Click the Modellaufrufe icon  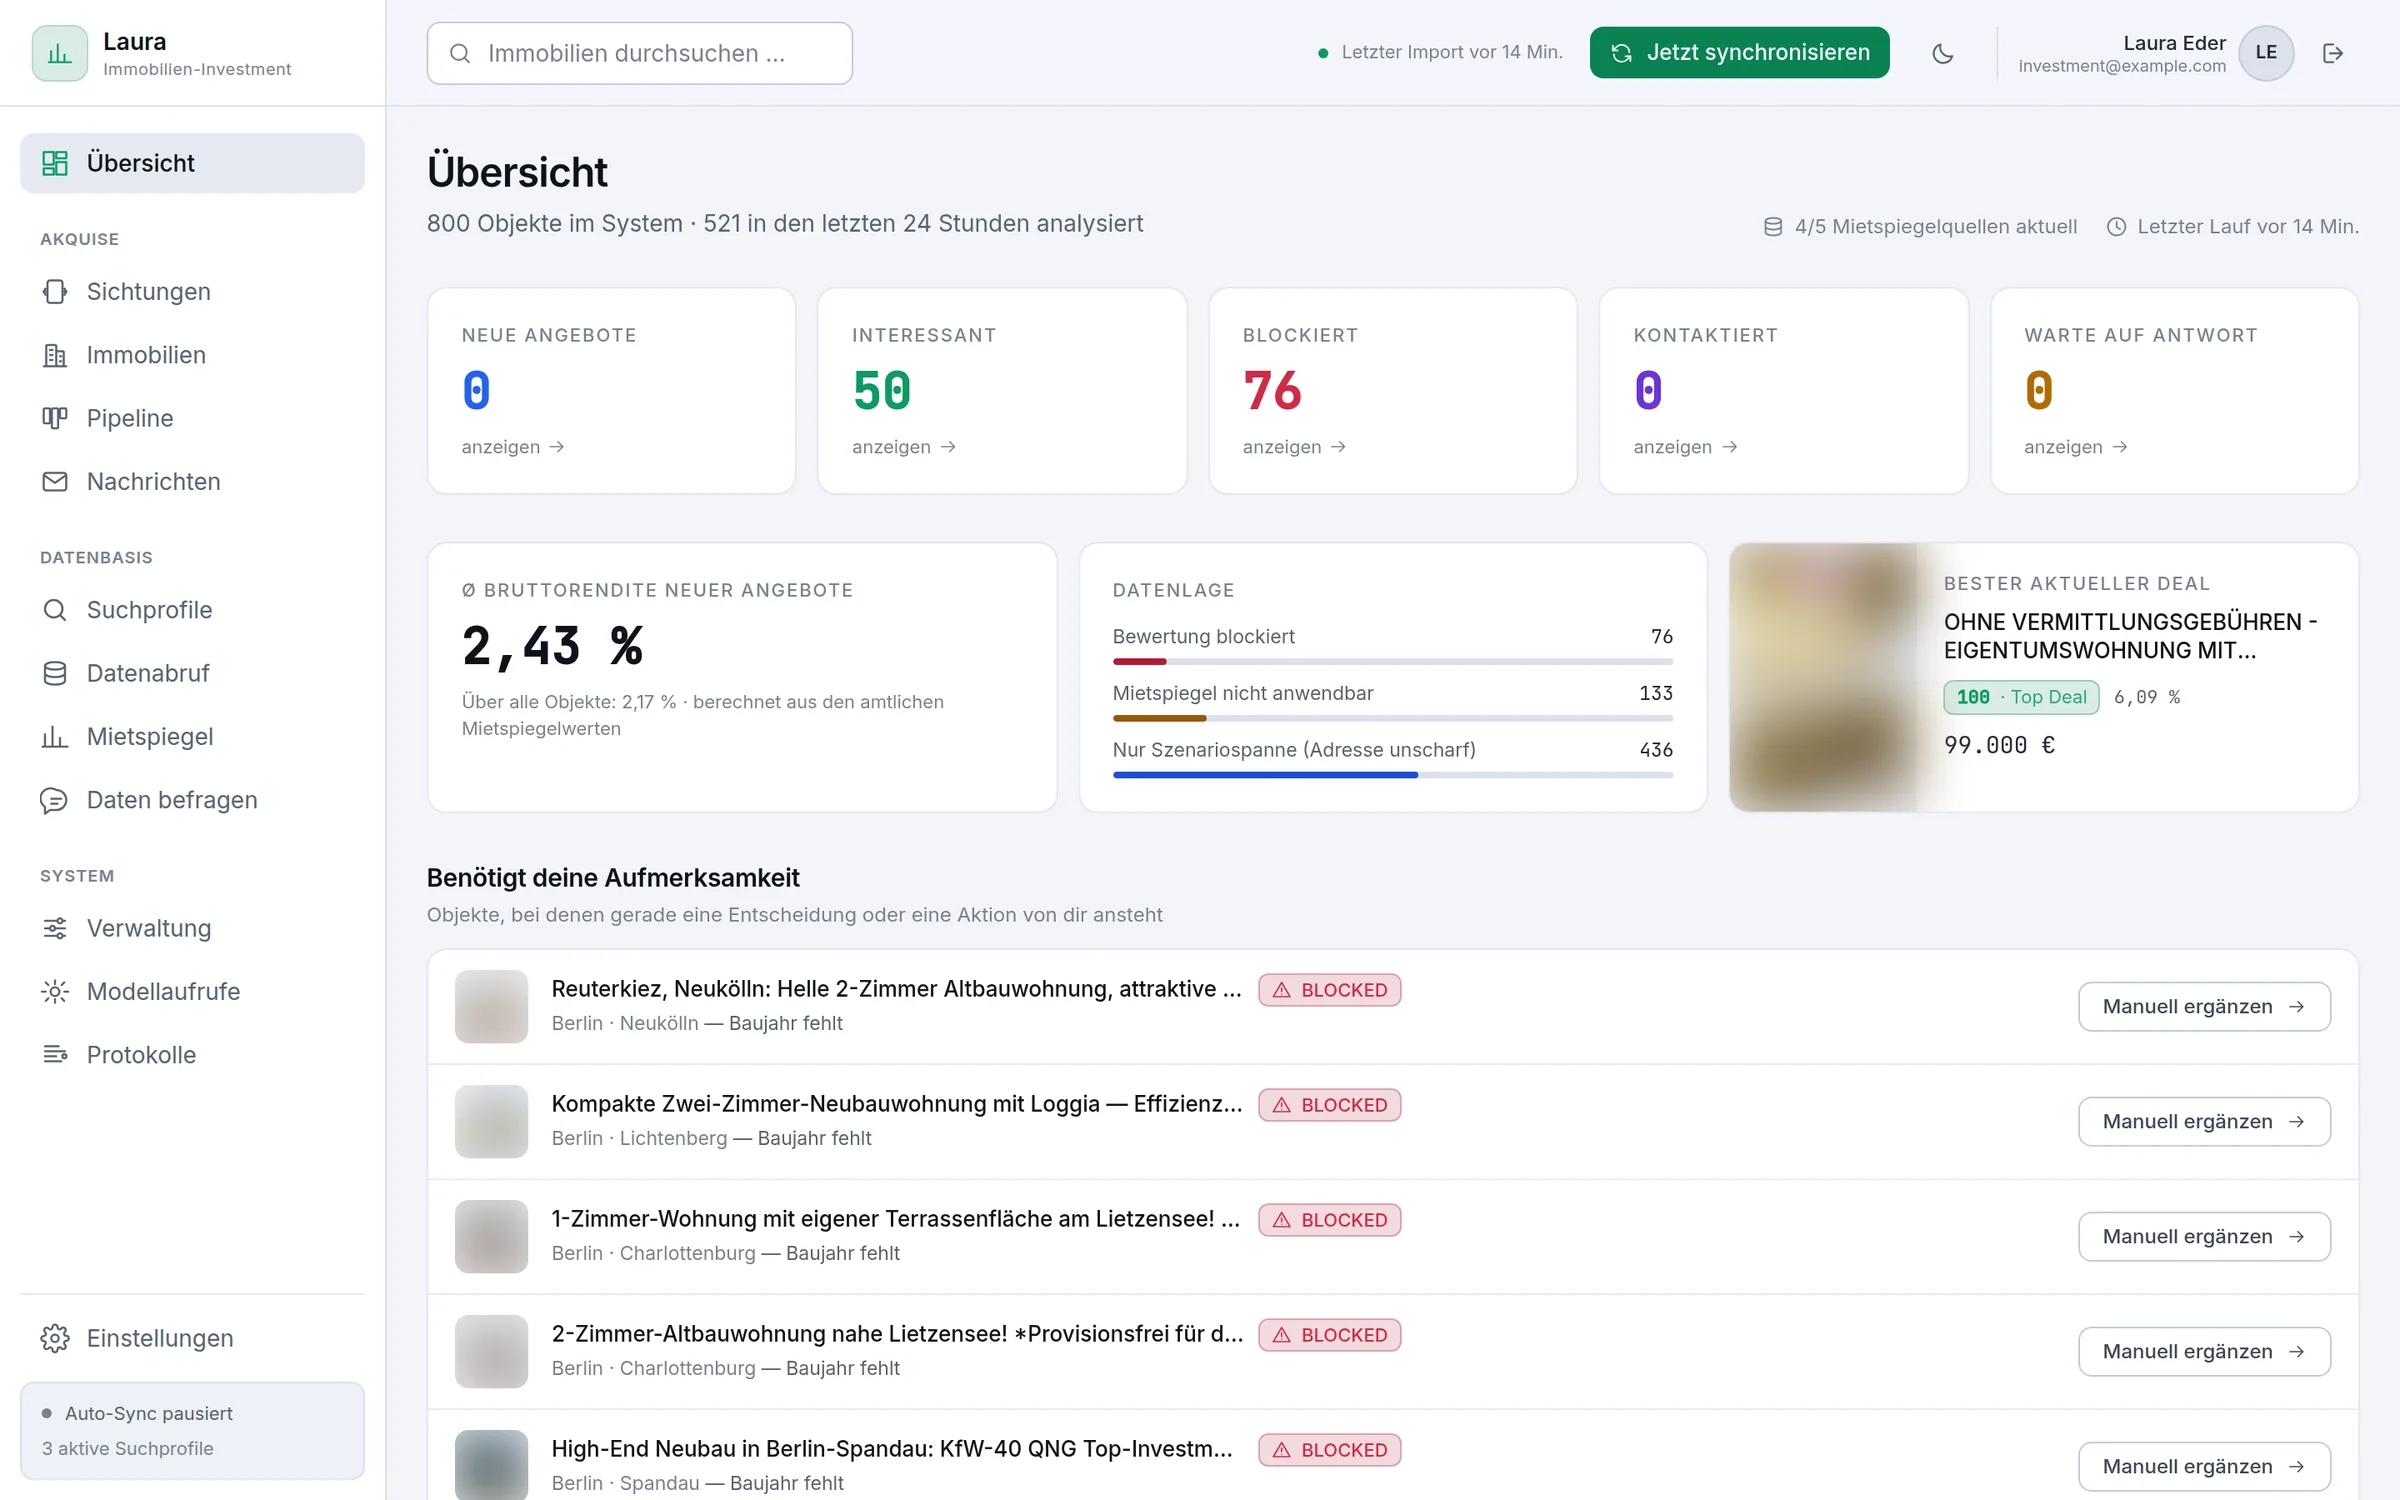click(55, 991)
